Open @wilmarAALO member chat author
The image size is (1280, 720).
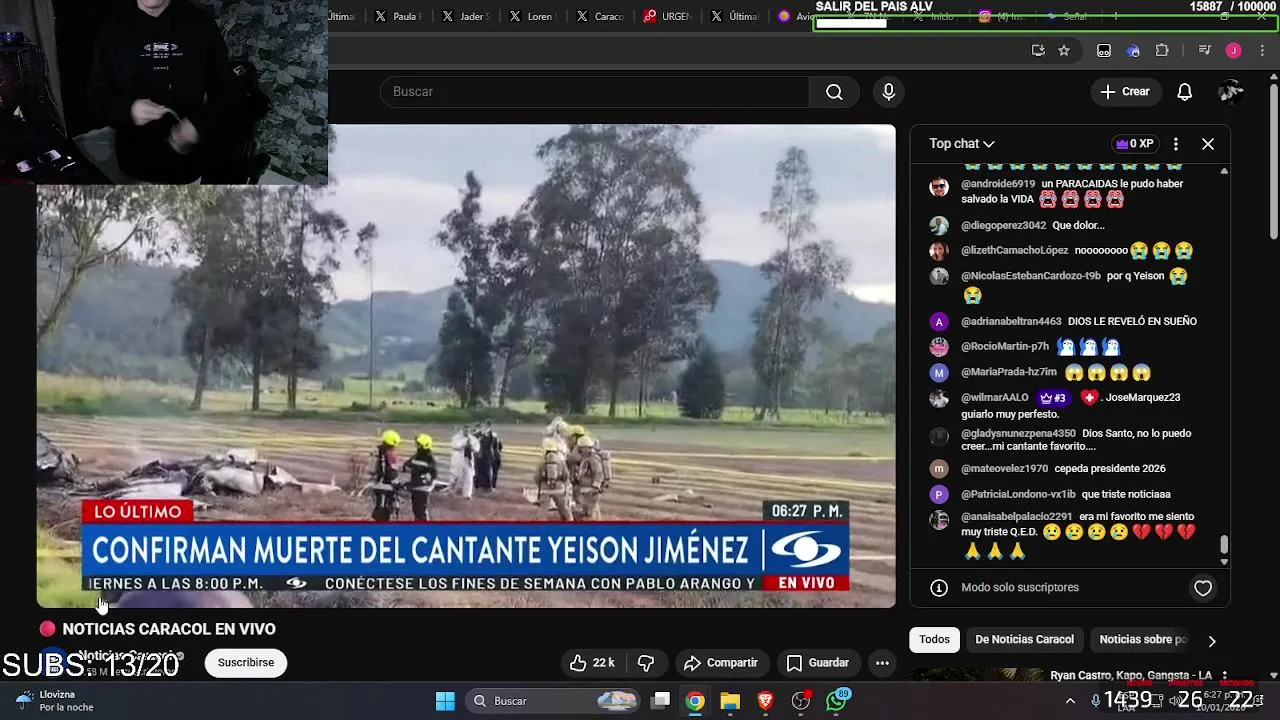995,398
